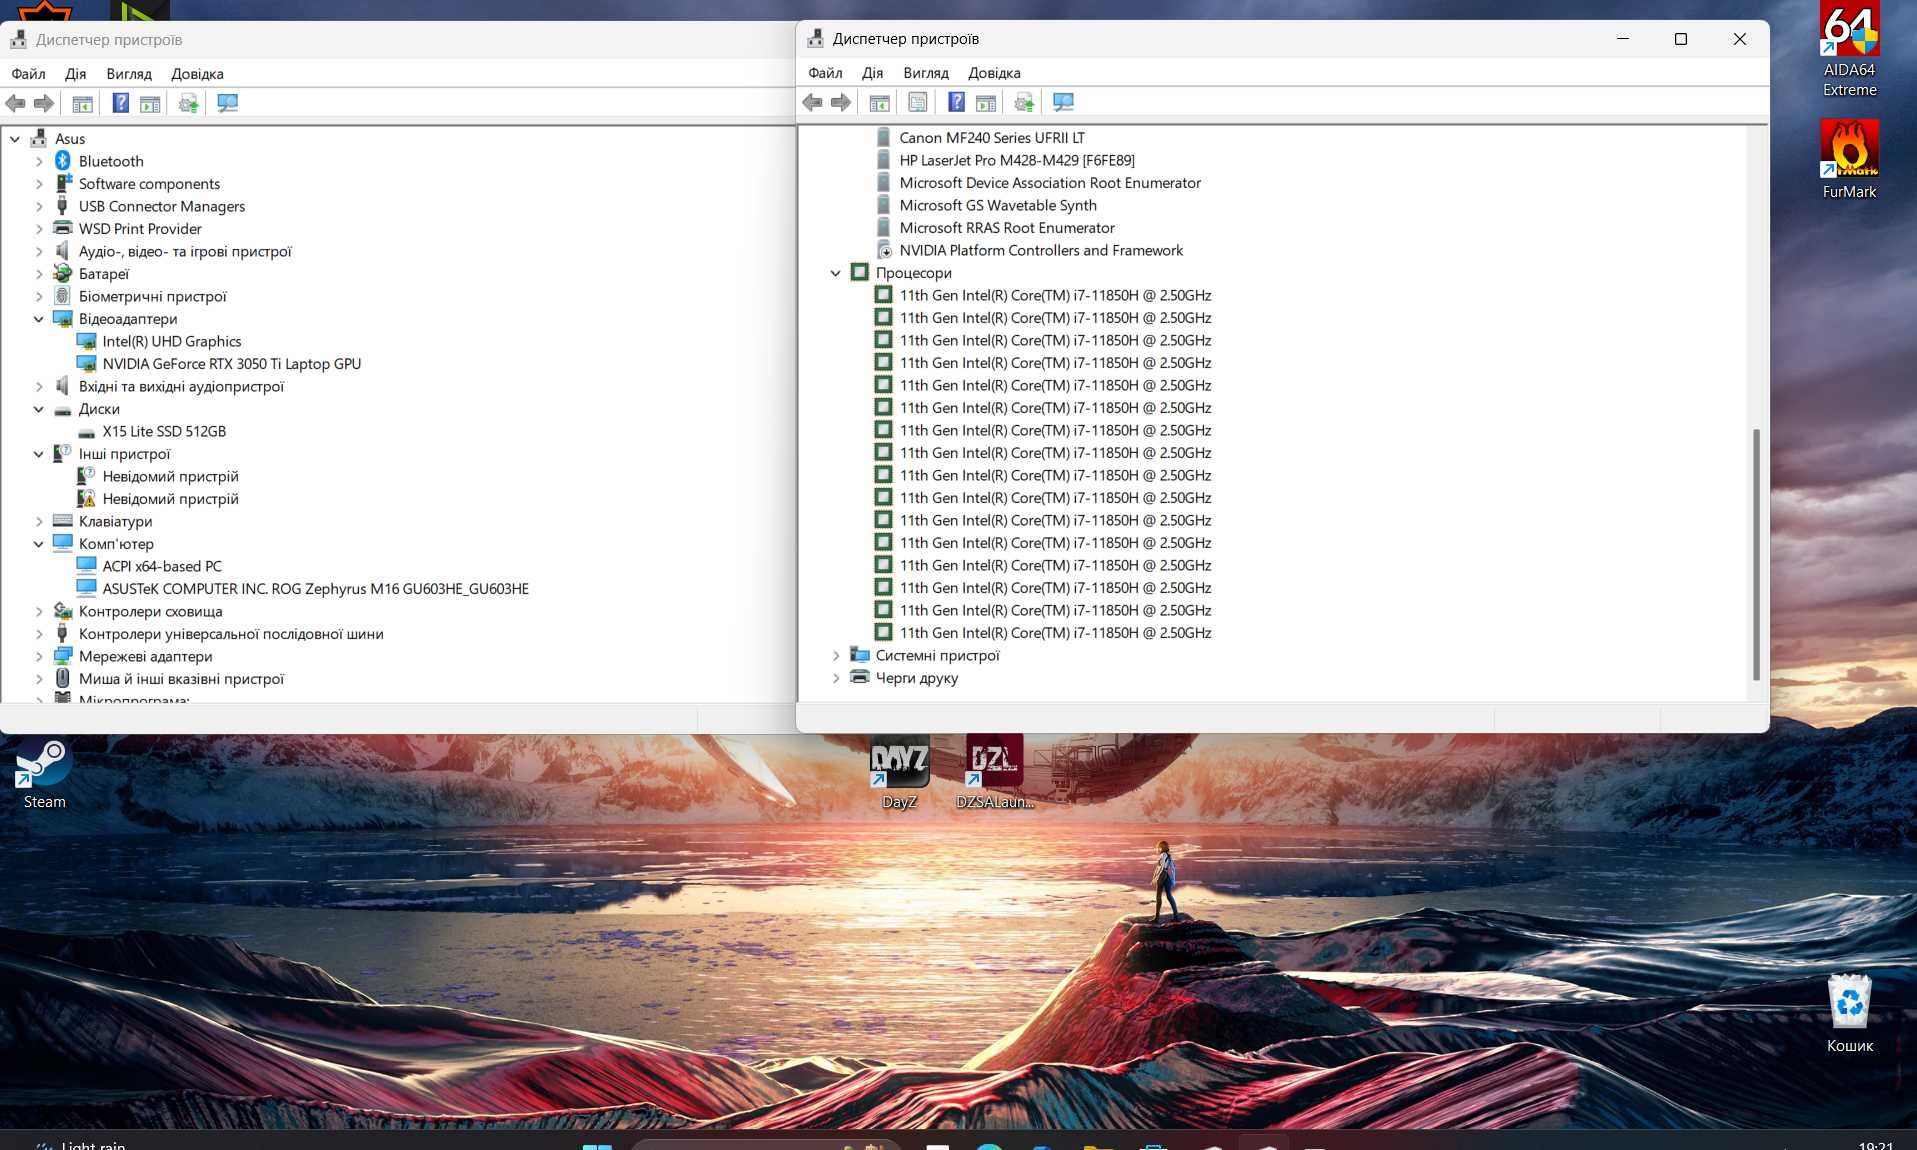Open Файл menu in right window
Screen dimensions: 1917x1150
tap(825, 73)
